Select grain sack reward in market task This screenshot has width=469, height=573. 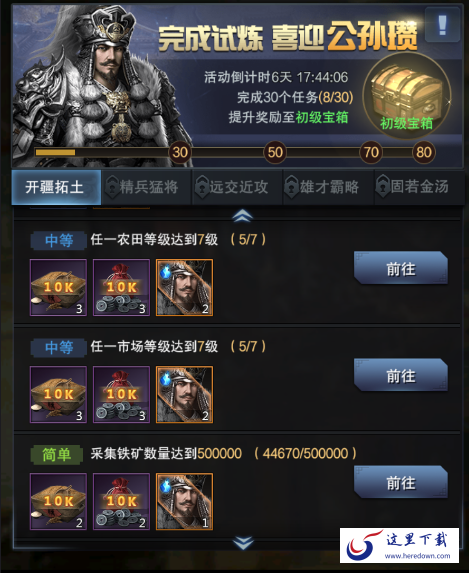[58, 395]
